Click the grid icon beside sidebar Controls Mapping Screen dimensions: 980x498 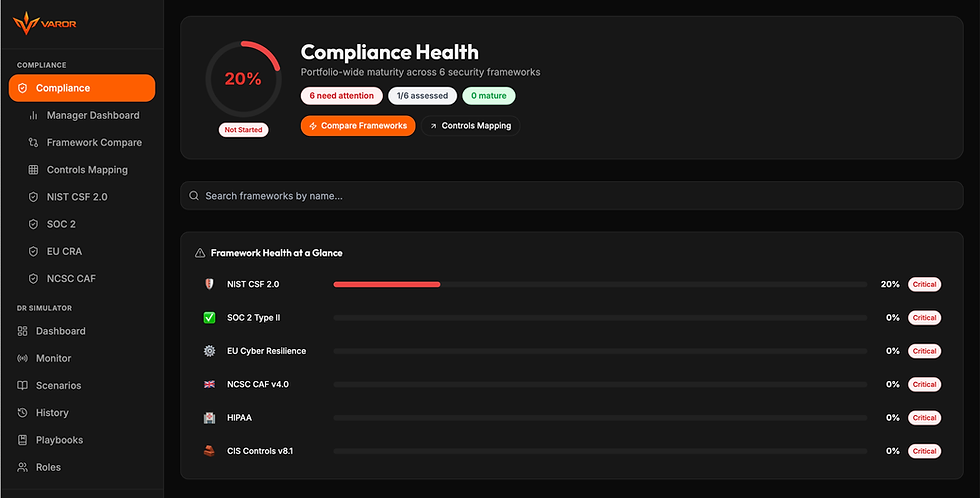click(34, 170)
